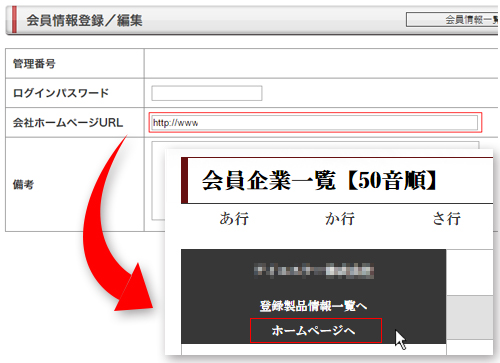500x363 pixels.
Task: Open the 登録製品情報一覧へ link
Action: click(313, 306)
